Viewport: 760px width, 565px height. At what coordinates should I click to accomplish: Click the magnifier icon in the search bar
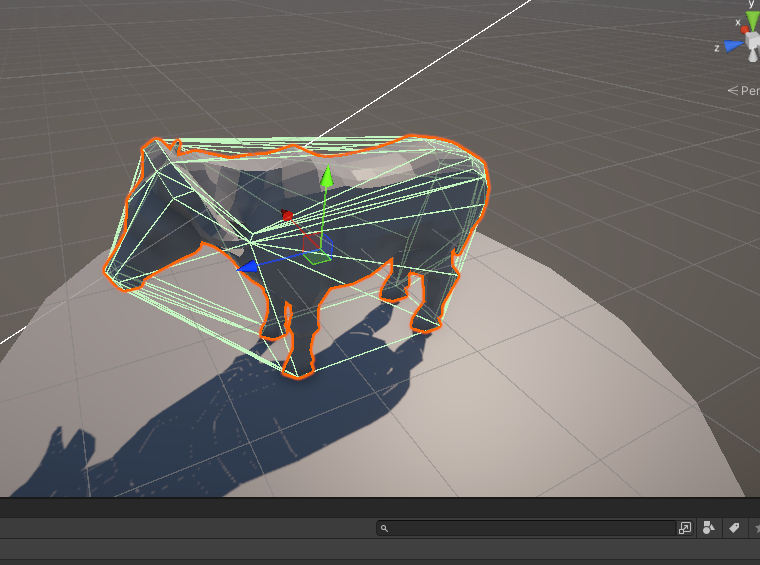(x=384, y=528)
